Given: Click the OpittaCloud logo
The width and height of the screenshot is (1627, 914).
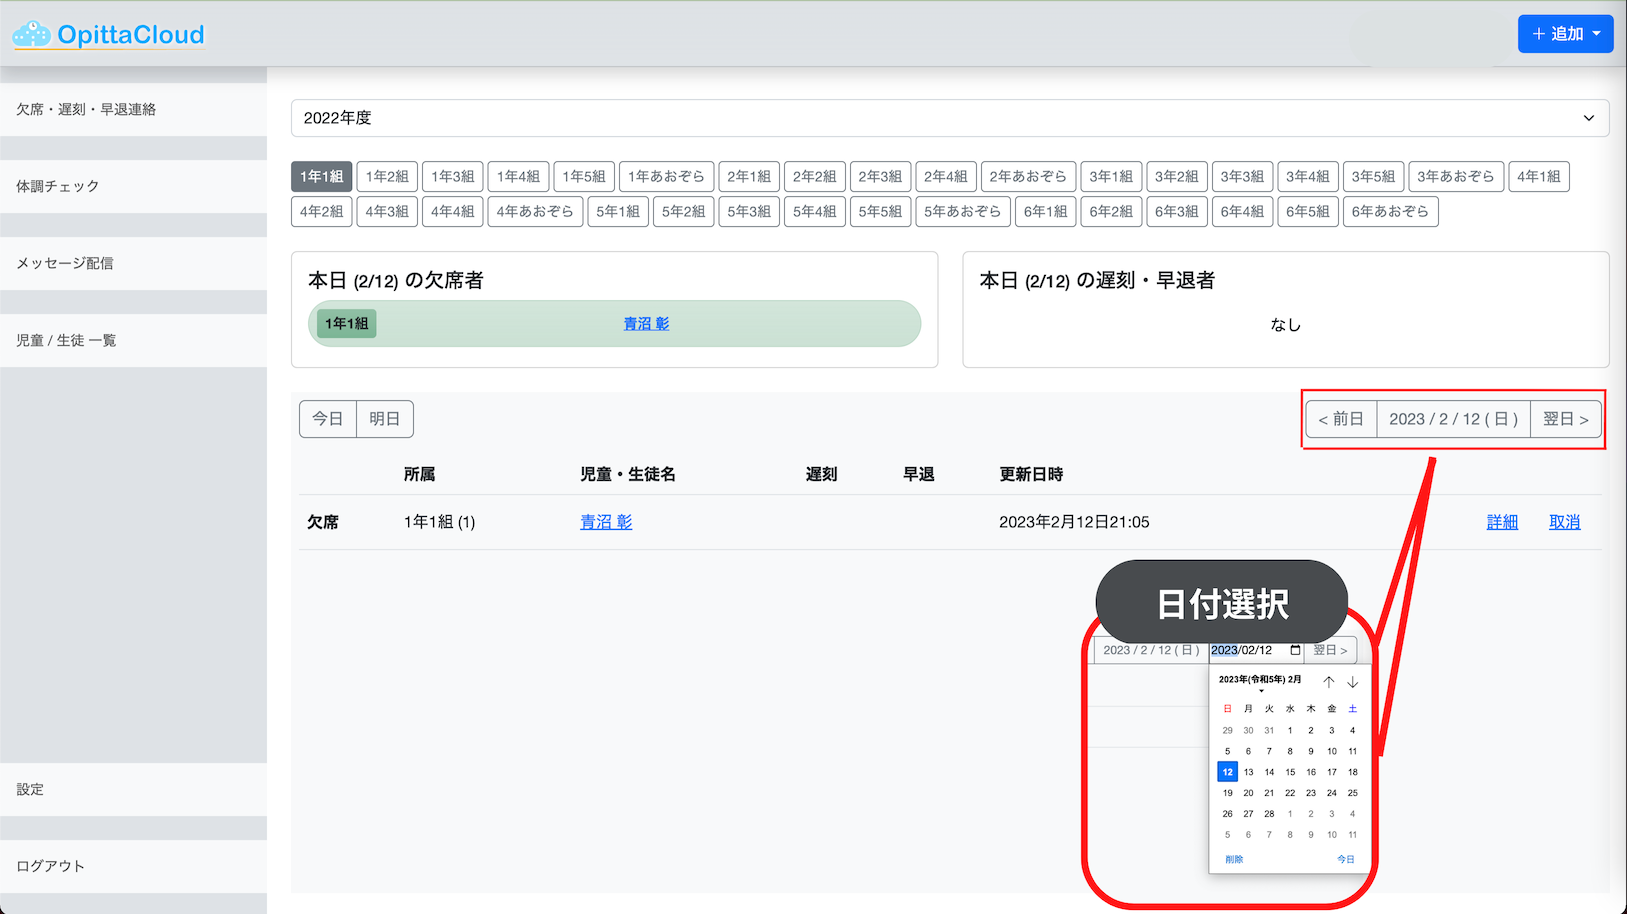Looking at the screenshot, I should 108,34.
